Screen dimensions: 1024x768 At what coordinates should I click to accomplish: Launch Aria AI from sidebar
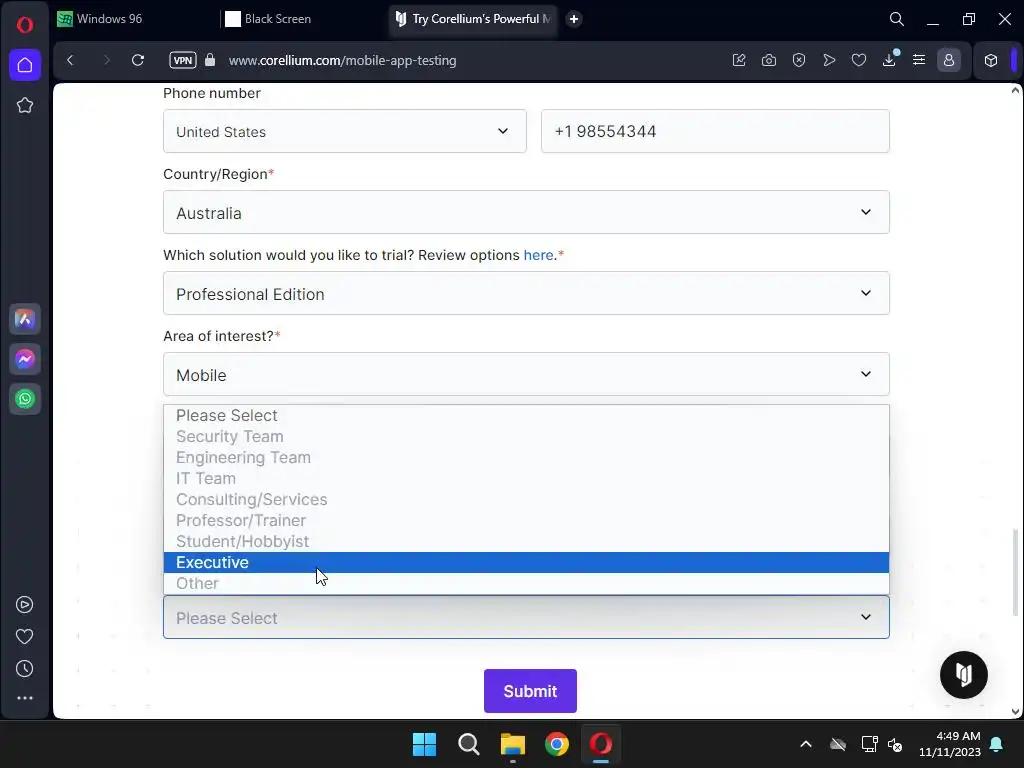pyautogui.click(x=25, y=319)
